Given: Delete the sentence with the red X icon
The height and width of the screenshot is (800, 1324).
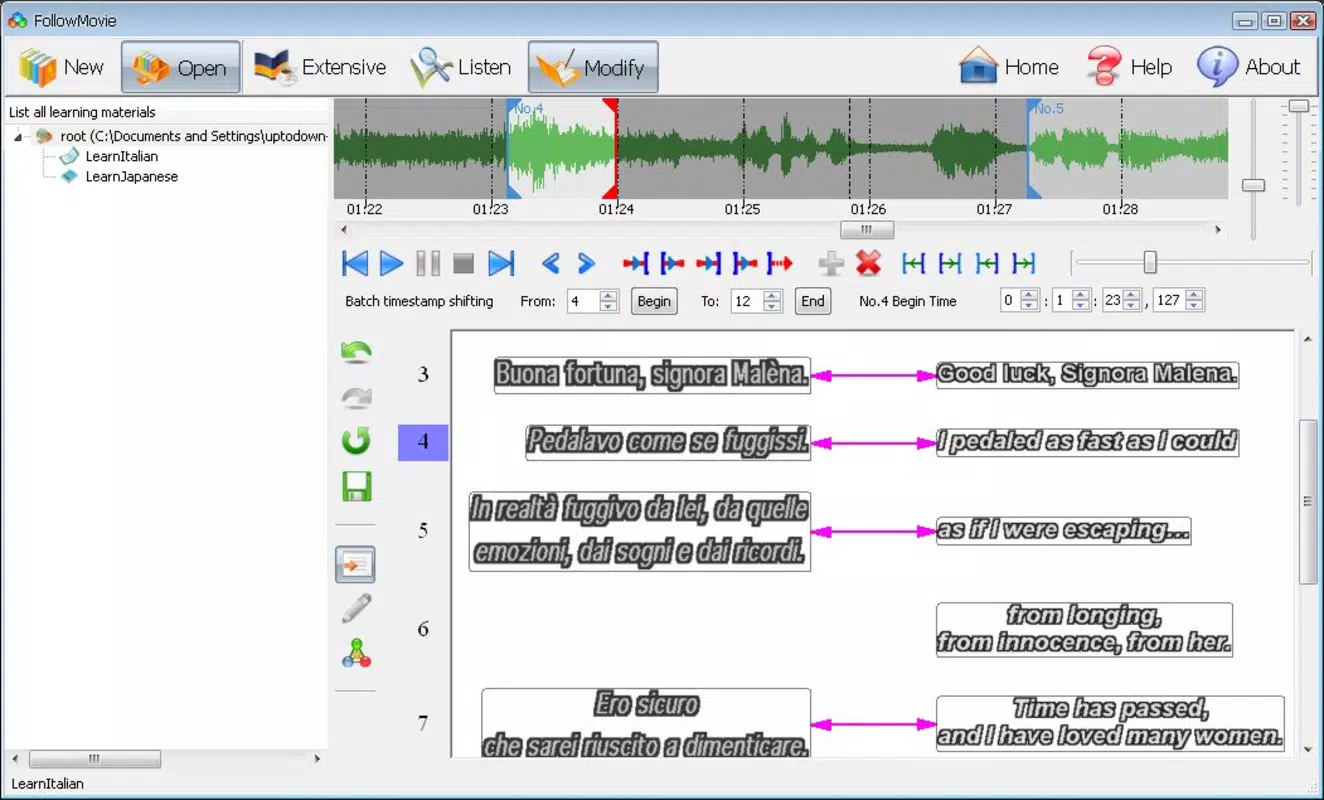Looking at the screenshot, I should tap(869, 263).
